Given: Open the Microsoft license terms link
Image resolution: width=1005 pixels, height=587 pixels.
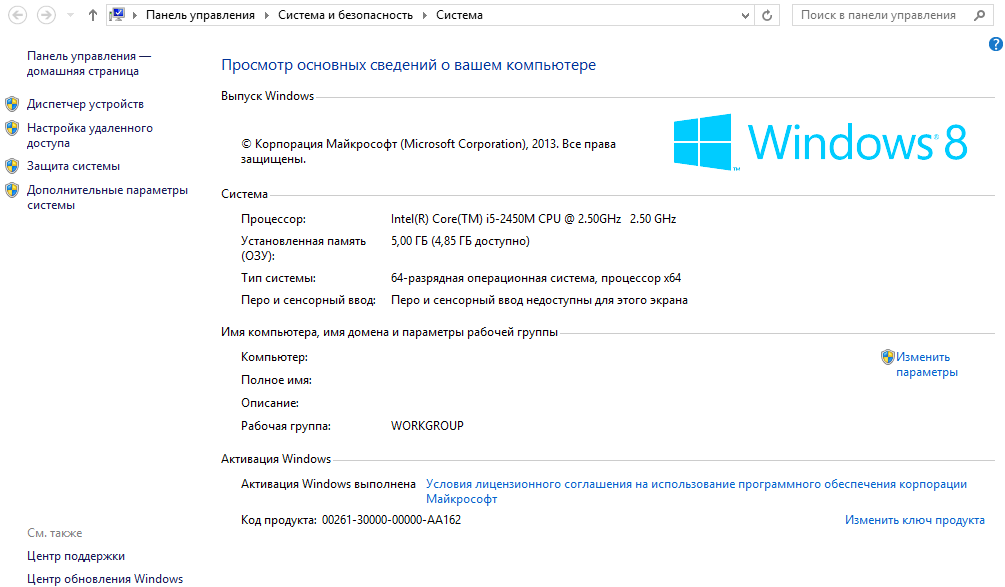Looking at the screenshot, I should [x=696, y=492].
